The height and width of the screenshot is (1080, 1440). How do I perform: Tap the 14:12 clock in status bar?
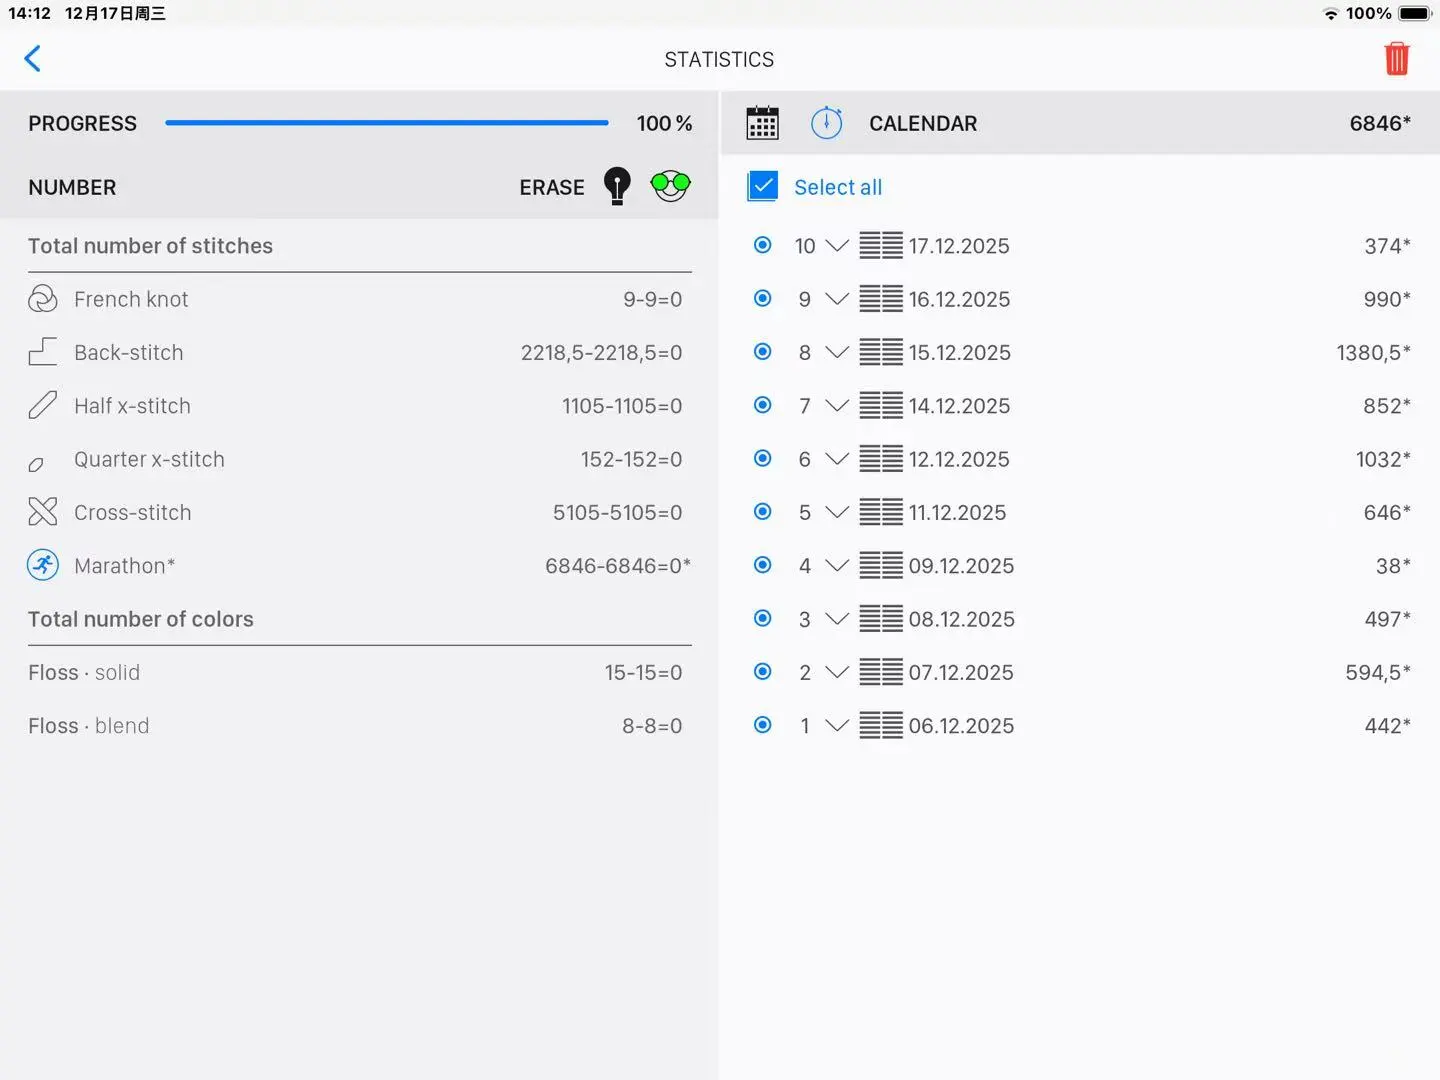(x=29, y=14)
